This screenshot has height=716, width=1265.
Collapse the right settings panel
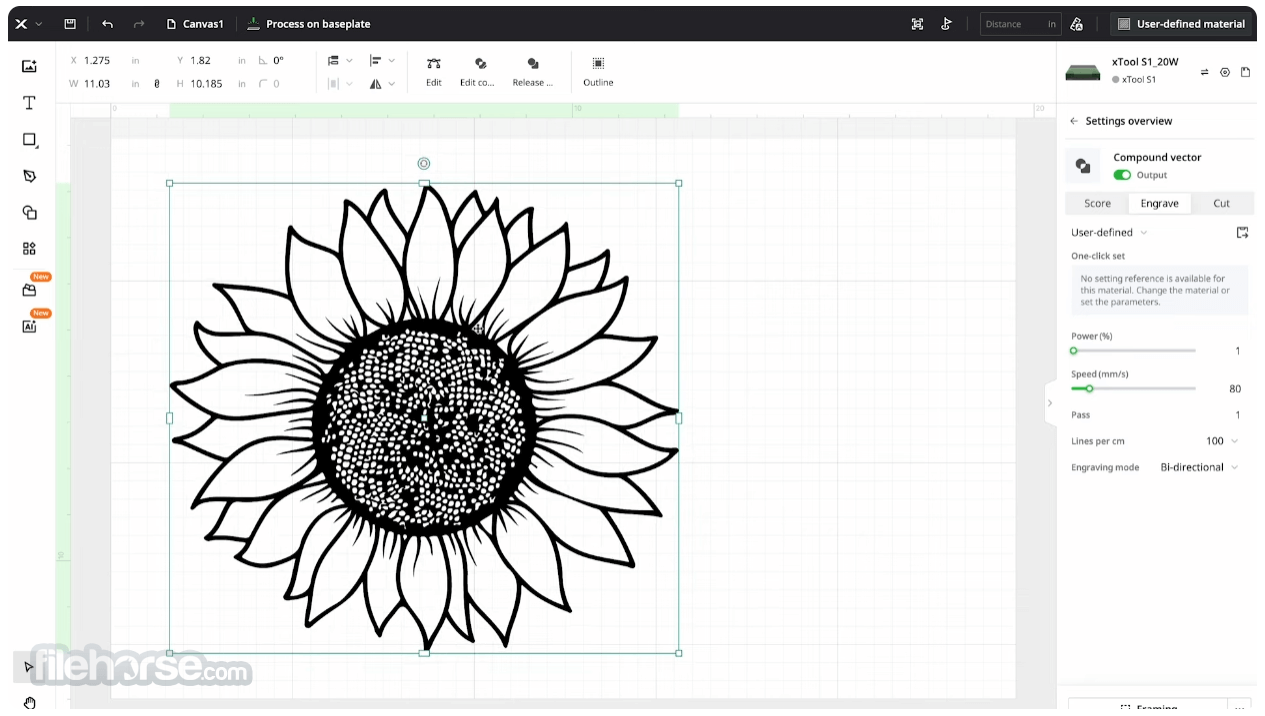coord(1049,403)
